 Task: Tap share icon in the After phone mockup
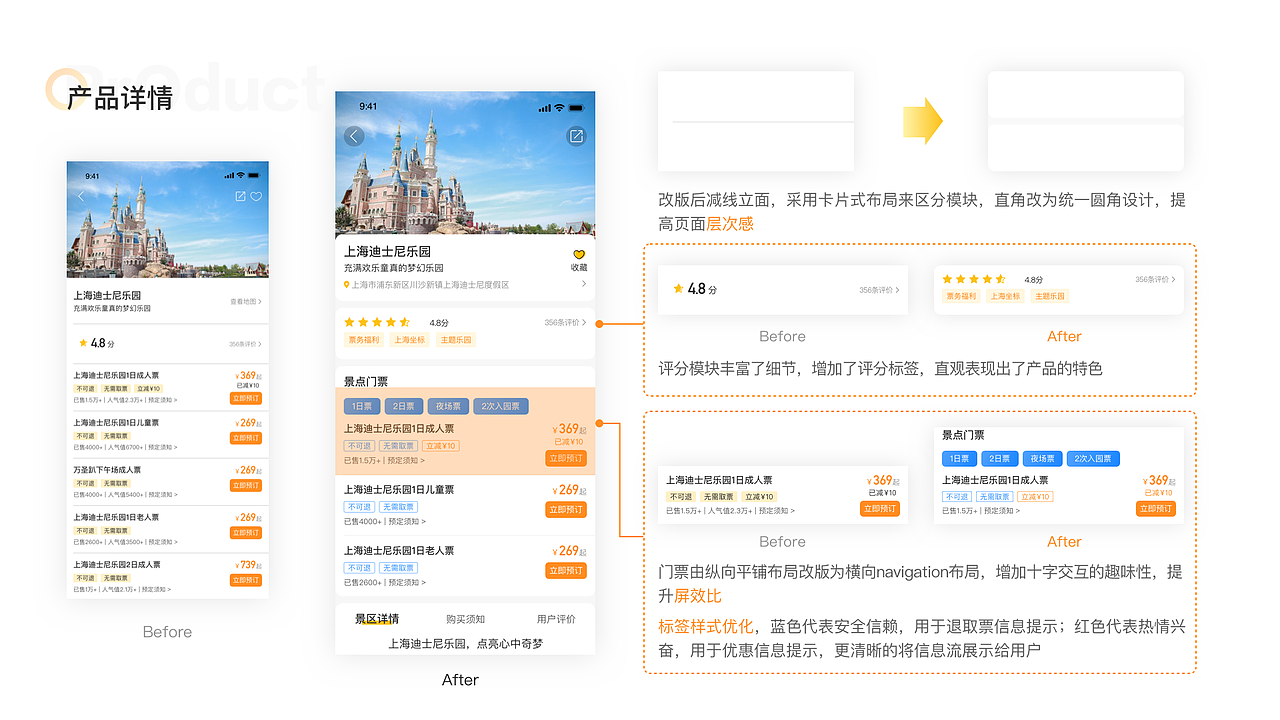pos(576,136)
